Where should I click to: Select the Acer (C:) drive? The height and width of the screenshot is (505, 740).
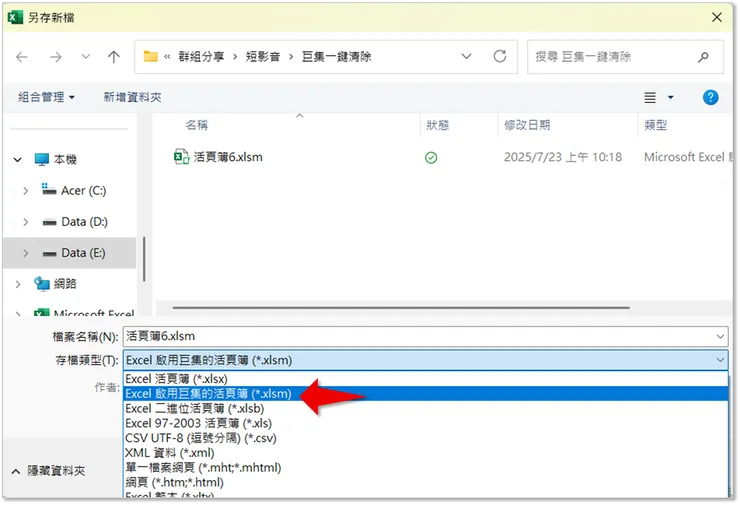84,191
